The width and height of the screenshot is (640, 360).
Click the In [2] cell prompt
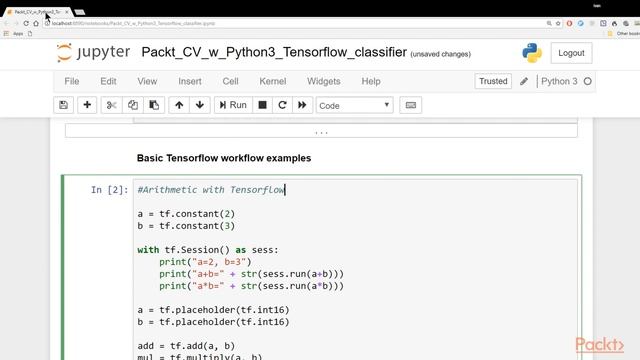click(109, 190)
